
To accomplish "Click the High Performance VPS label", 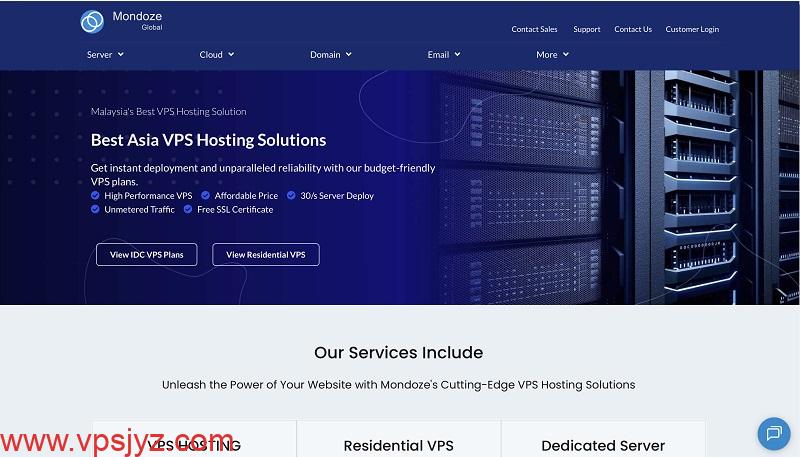I will (x=148, y=195).
